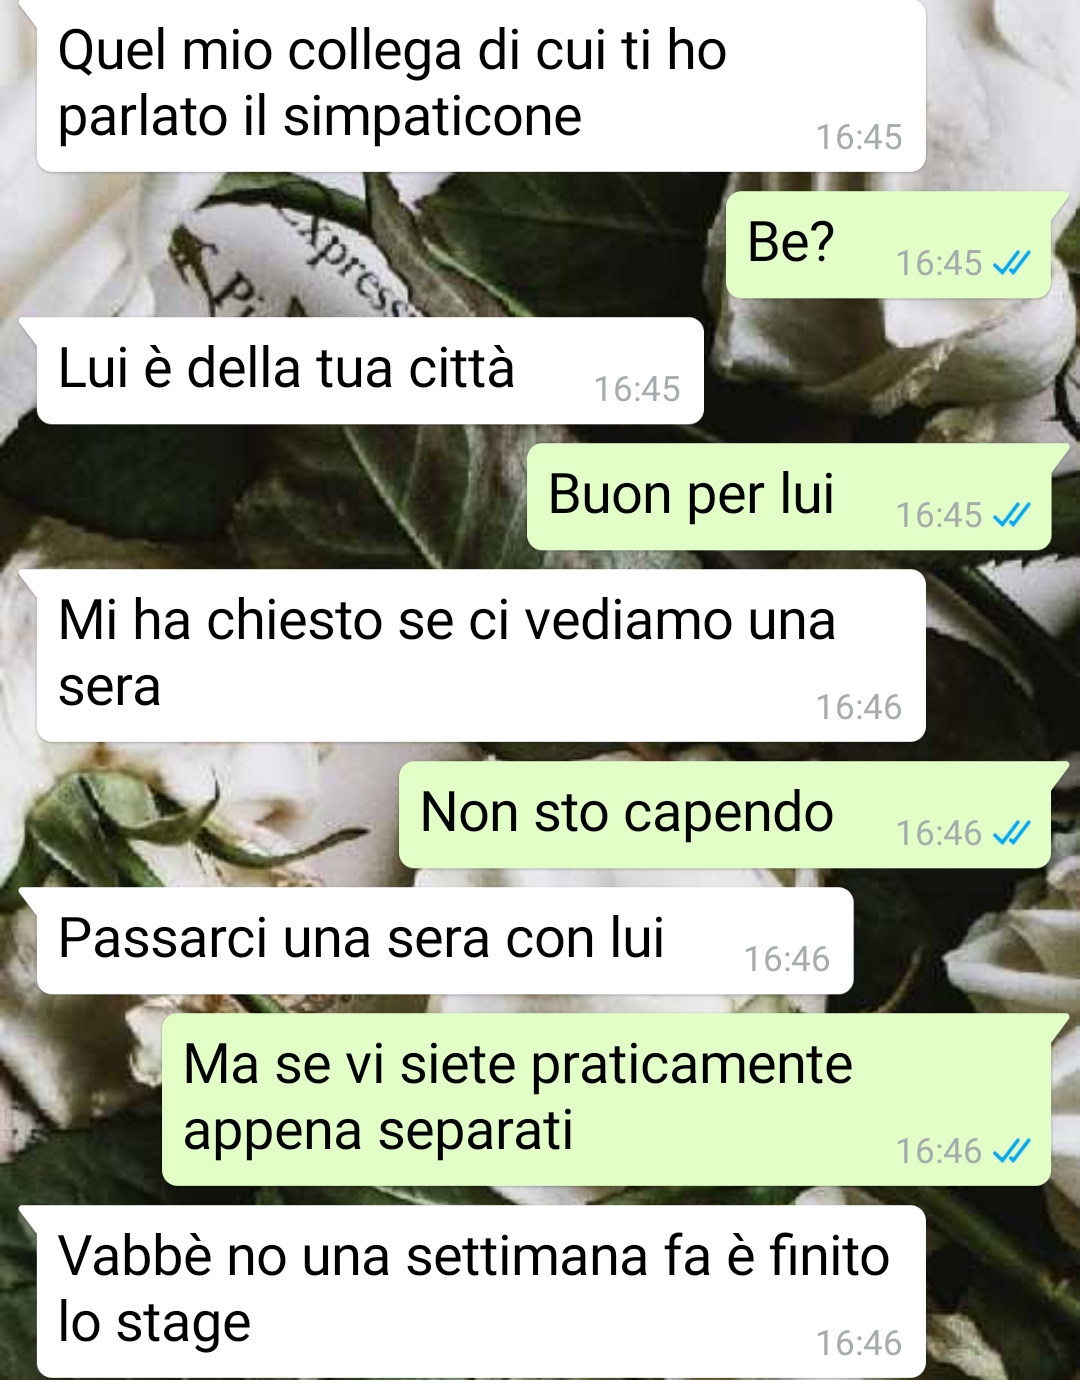Tap the message 'Lui è della tua città'
This screenshot has height=1380, width=1080.
click(370, 370)
